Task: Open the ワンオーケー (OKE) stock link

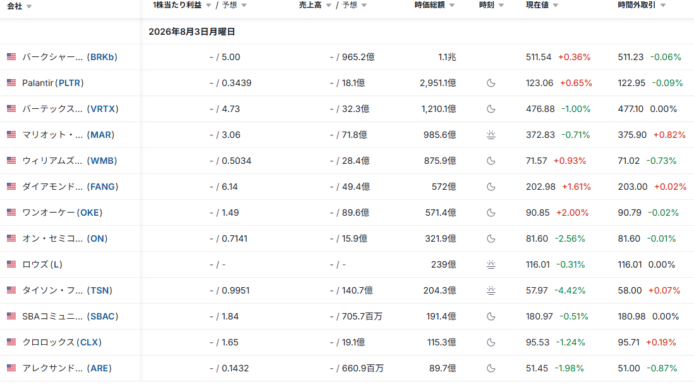Action: tap(62, 213)
